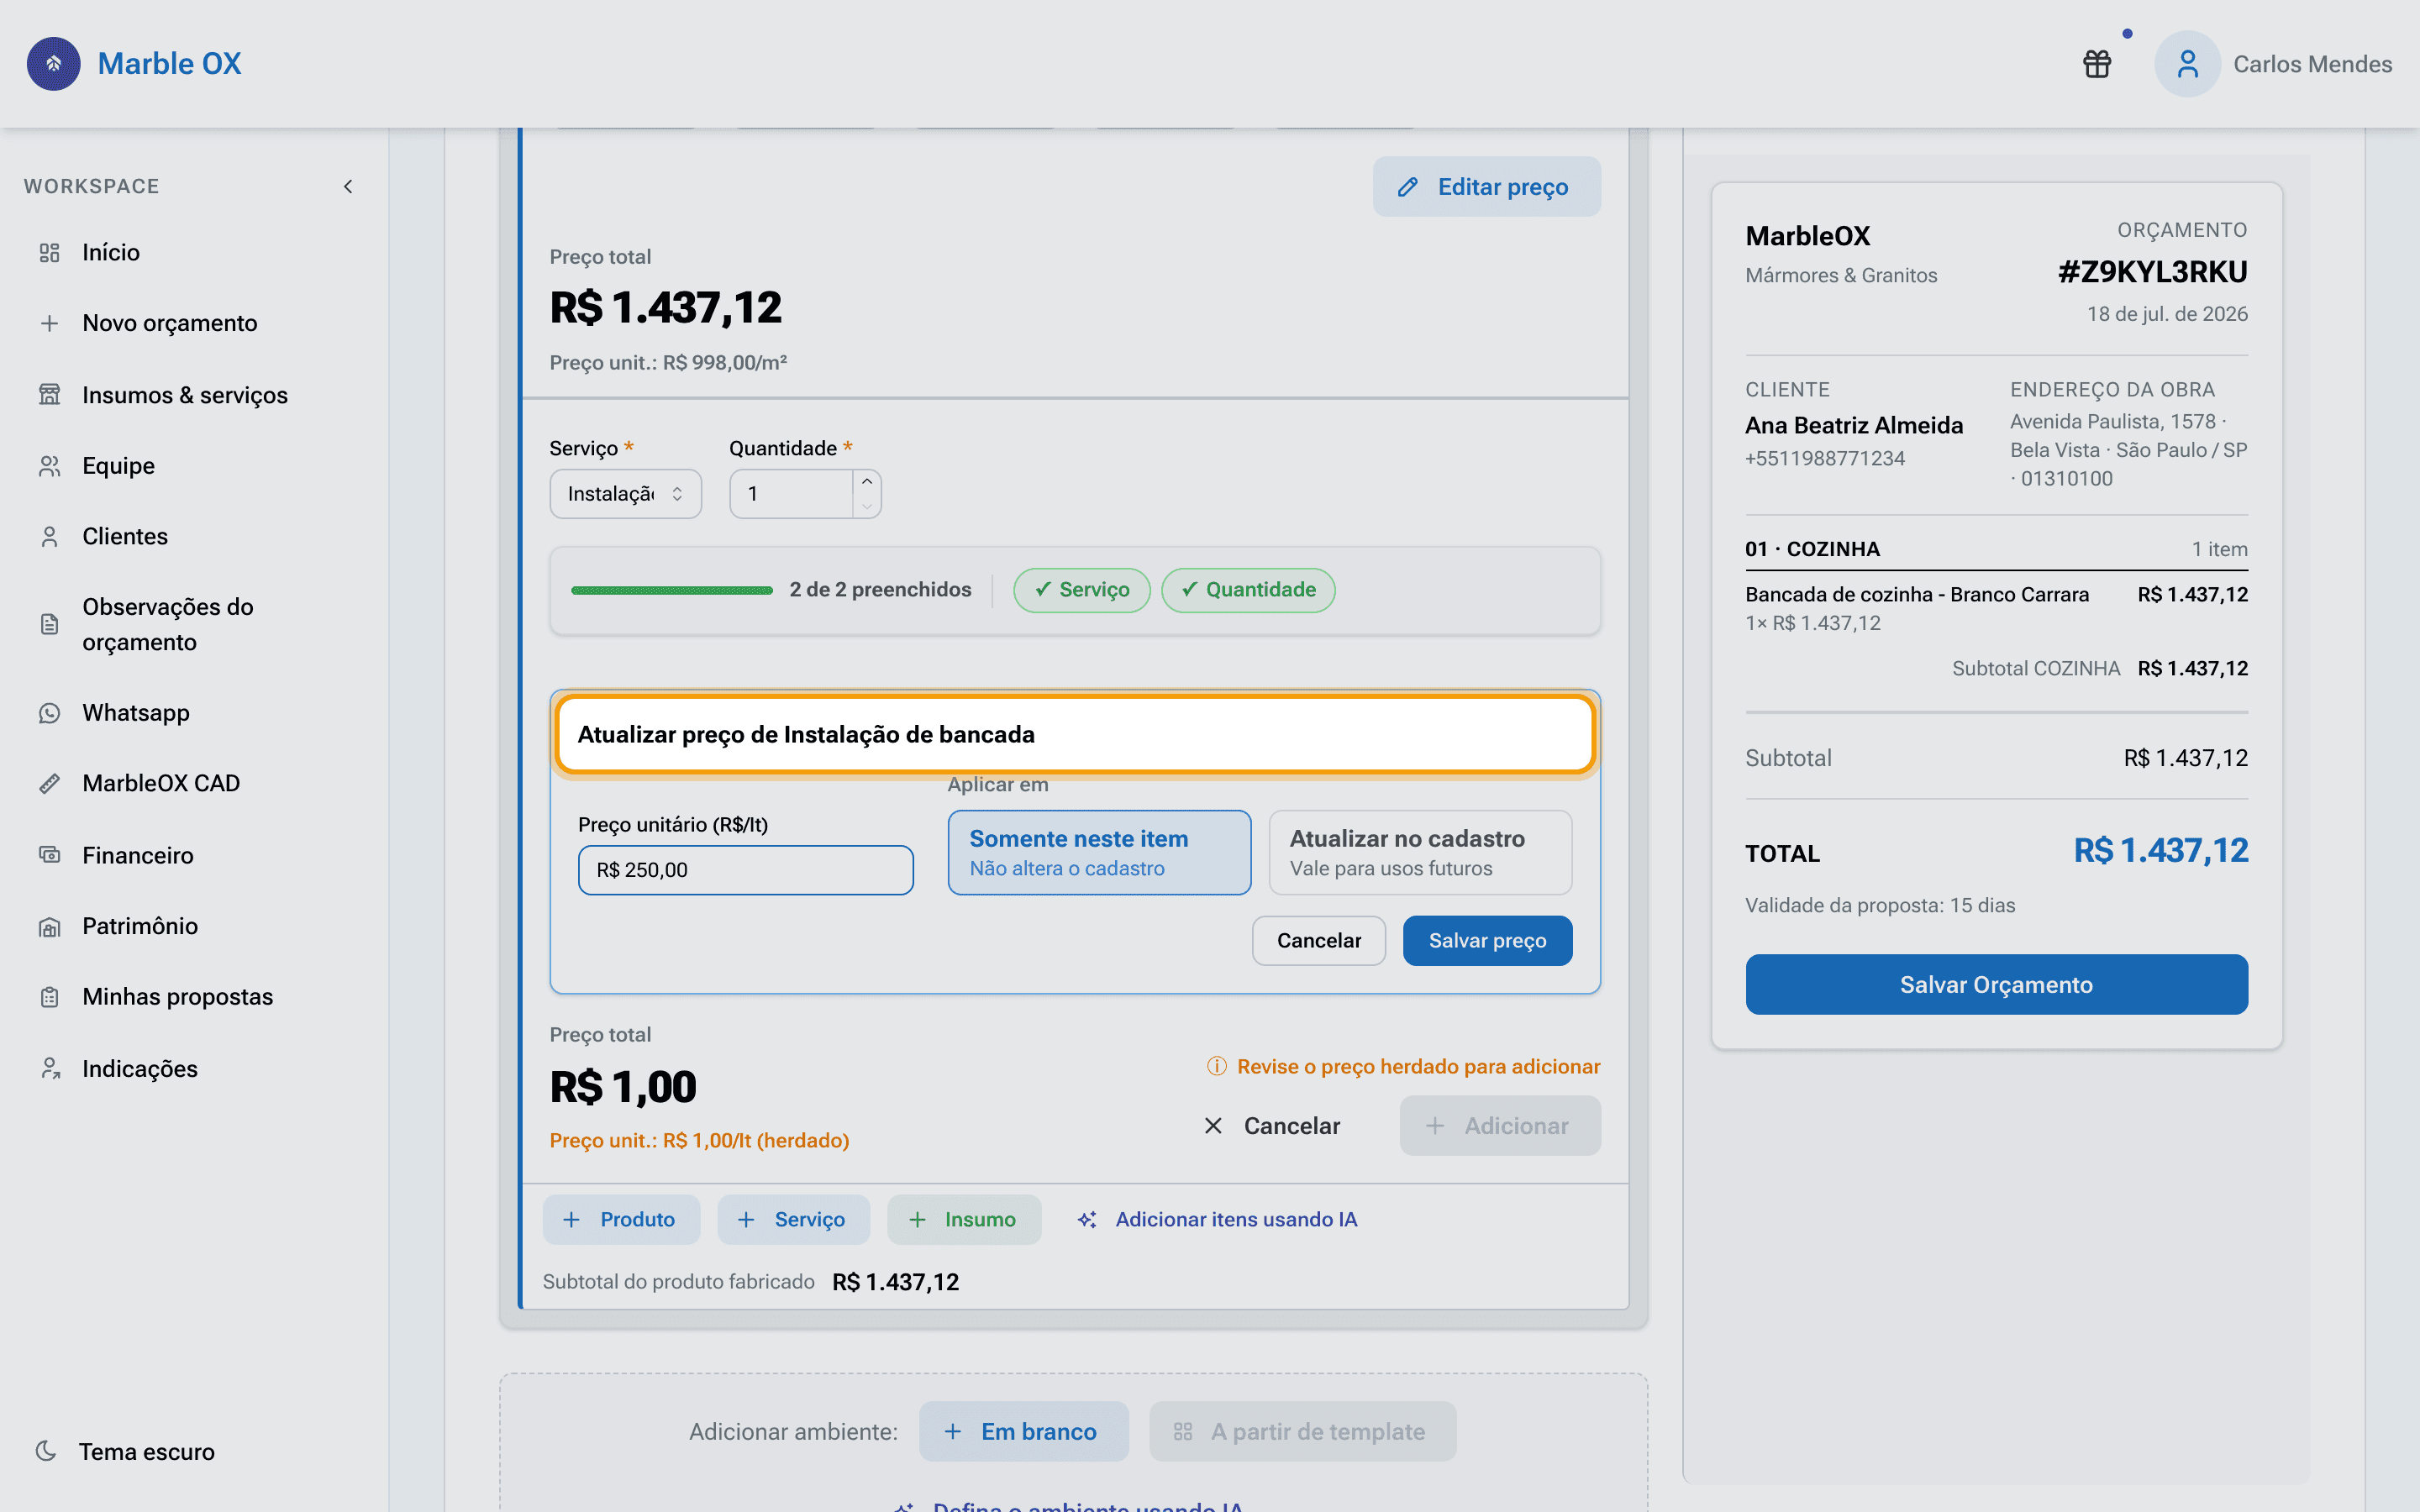The width and height of the screenshot is (2420, 1512).
Task: Add ambiente Em branco
Action: (x=1023, y=1432)
